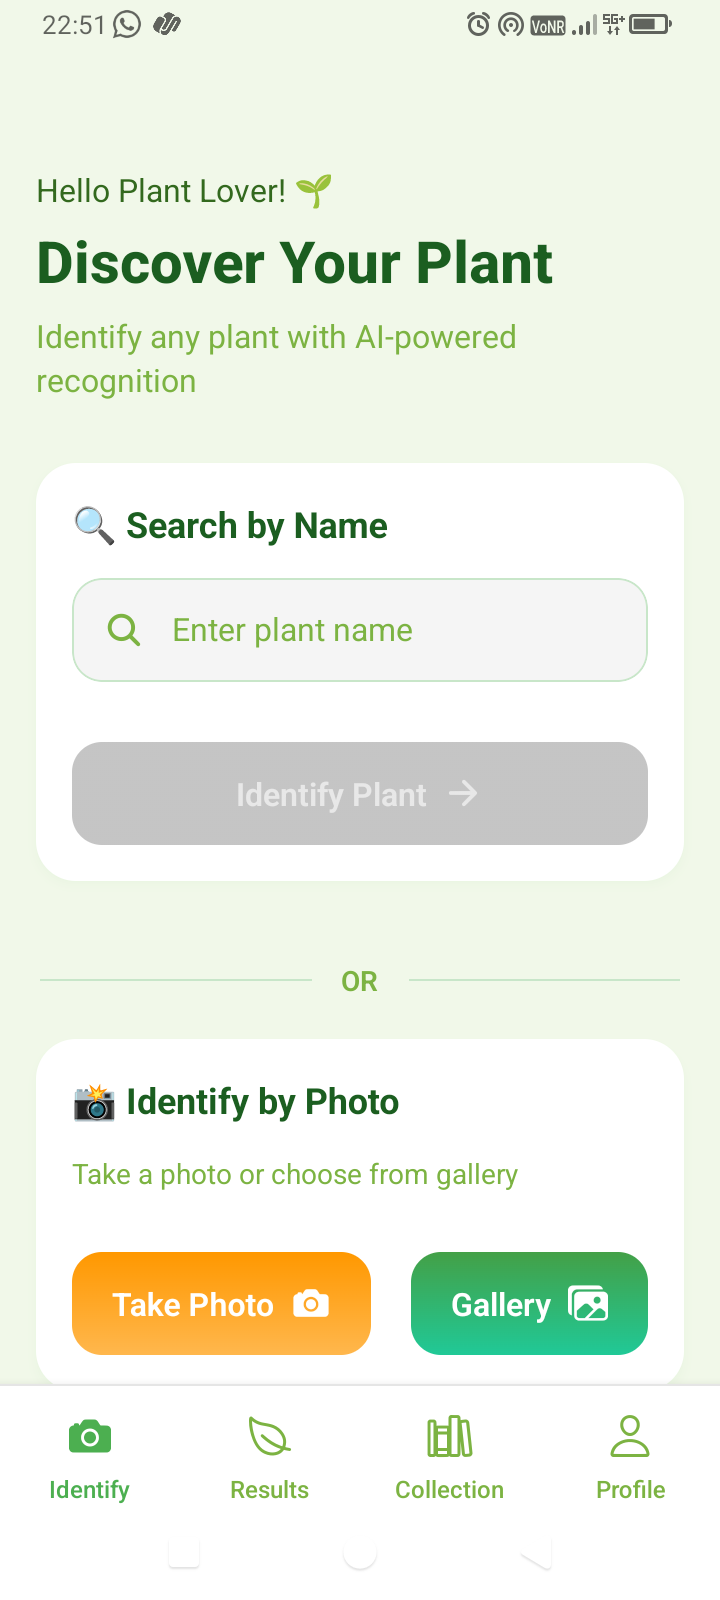Tap the alarm icon in status bar

479,24
